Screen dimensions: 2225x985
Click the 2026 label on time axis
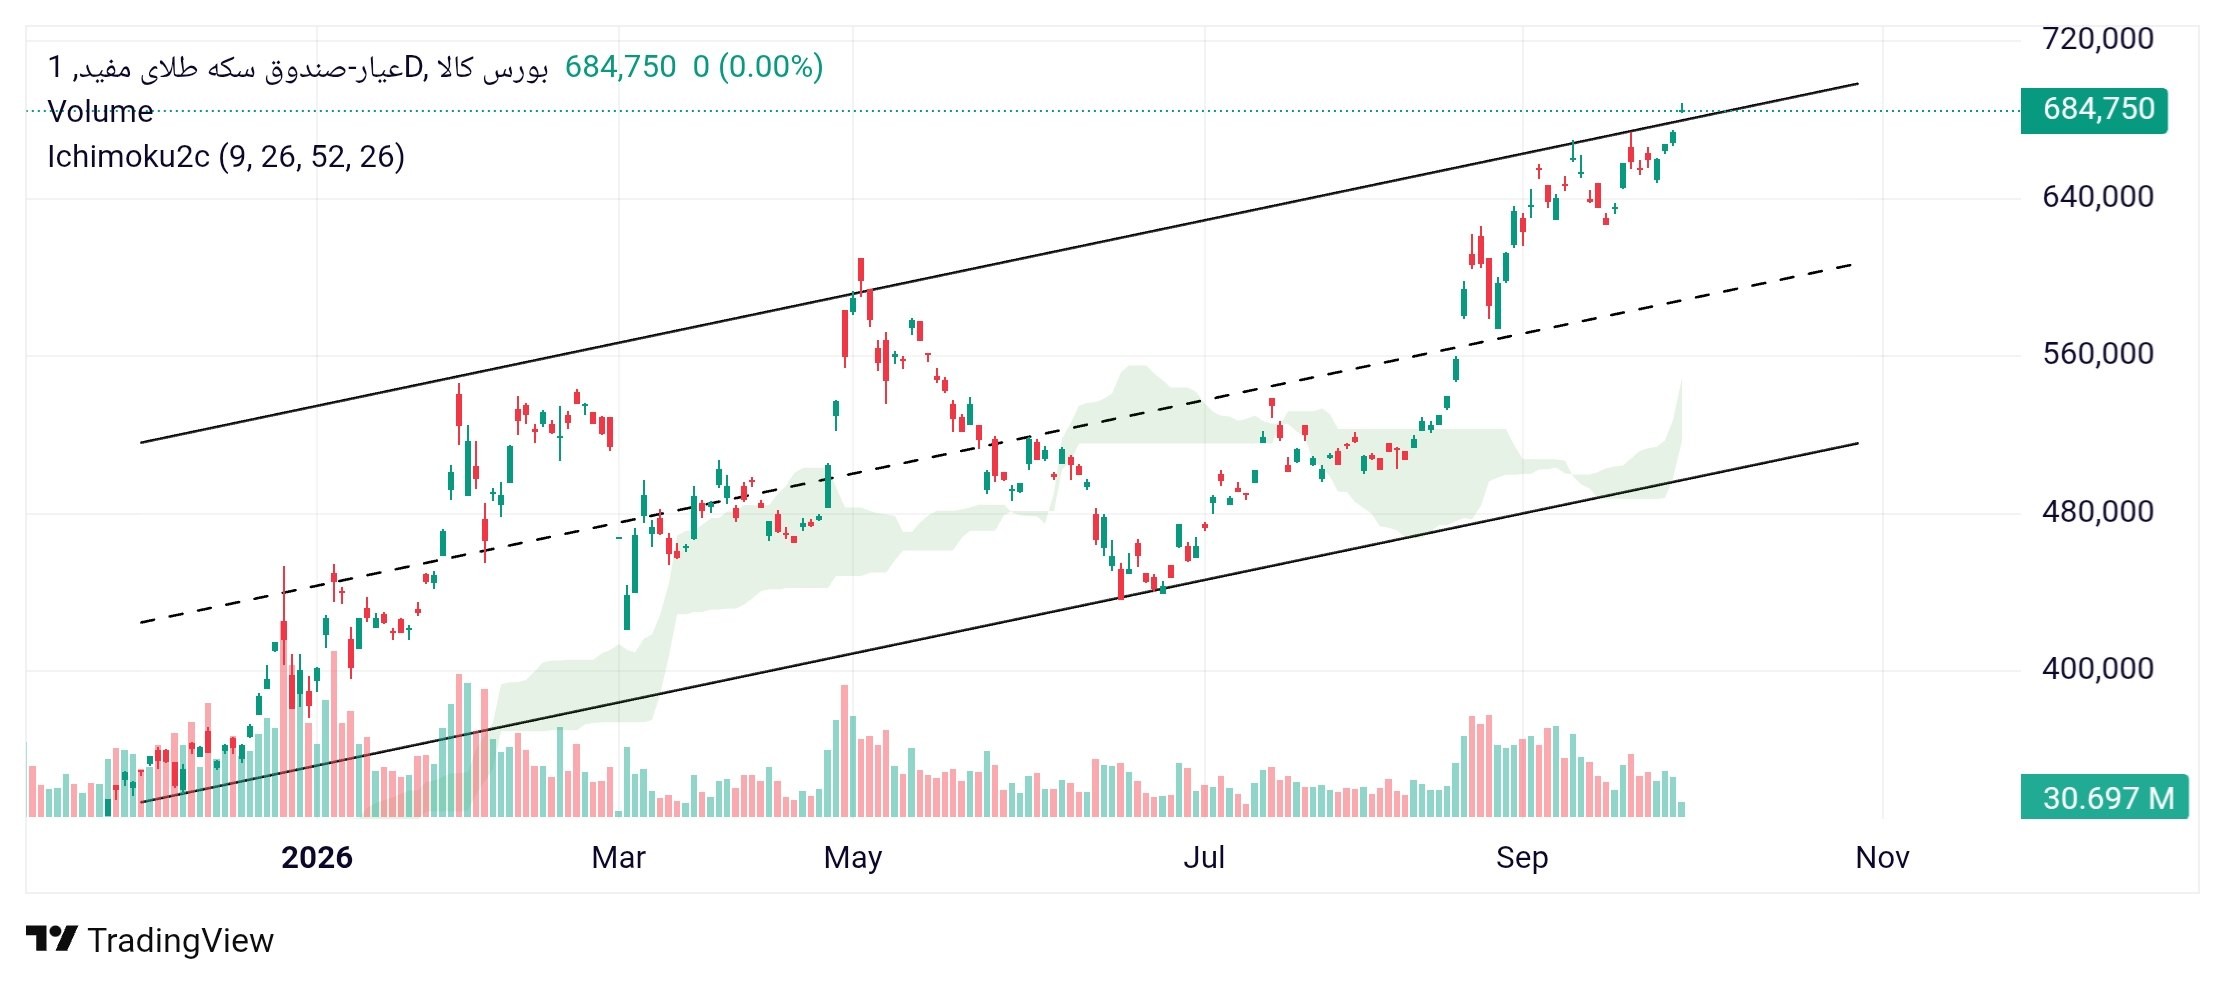tap(317, 857)
